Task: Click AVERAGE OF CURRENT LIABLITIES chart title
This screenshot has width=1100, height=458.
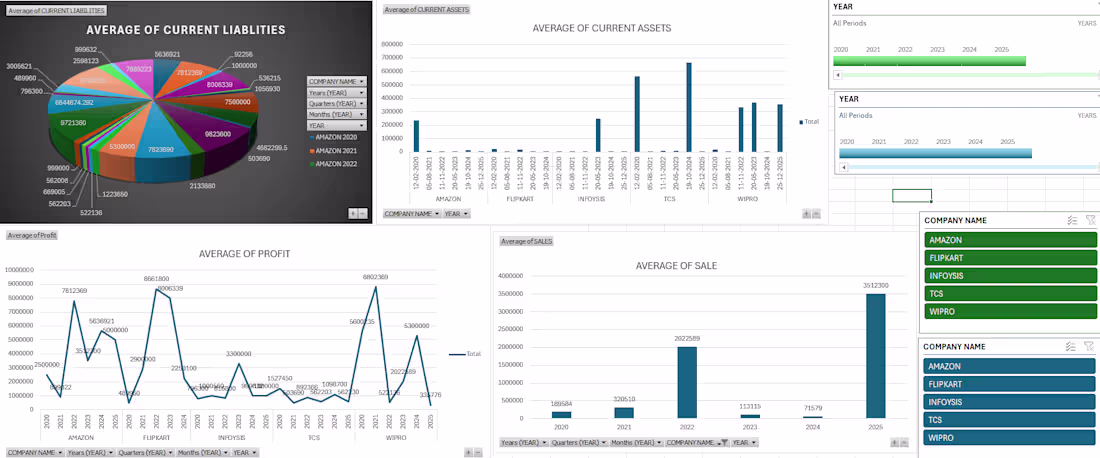Action: pos(185,30)
